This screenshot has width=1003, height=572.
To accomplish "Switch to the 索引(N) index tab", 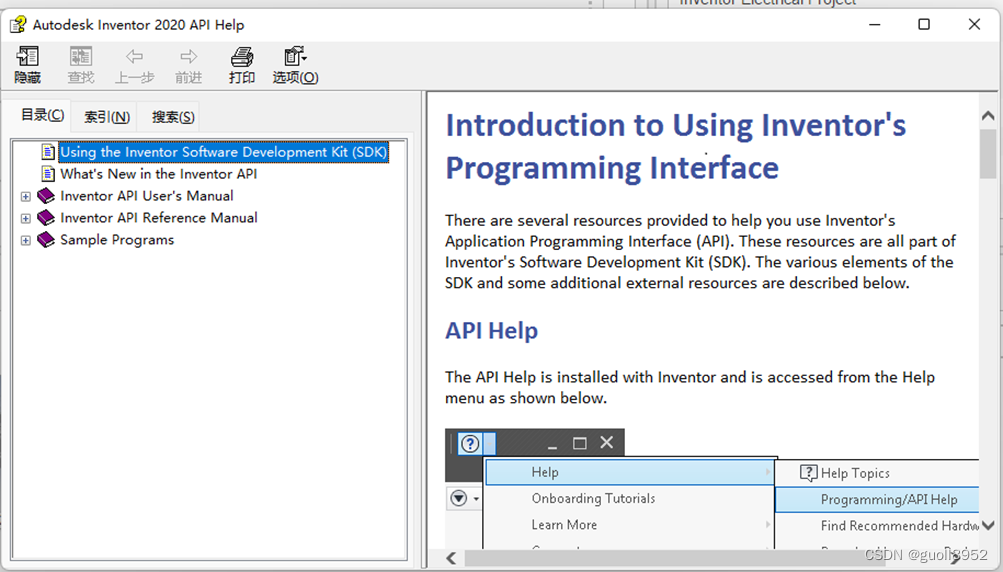I will 107,117.
